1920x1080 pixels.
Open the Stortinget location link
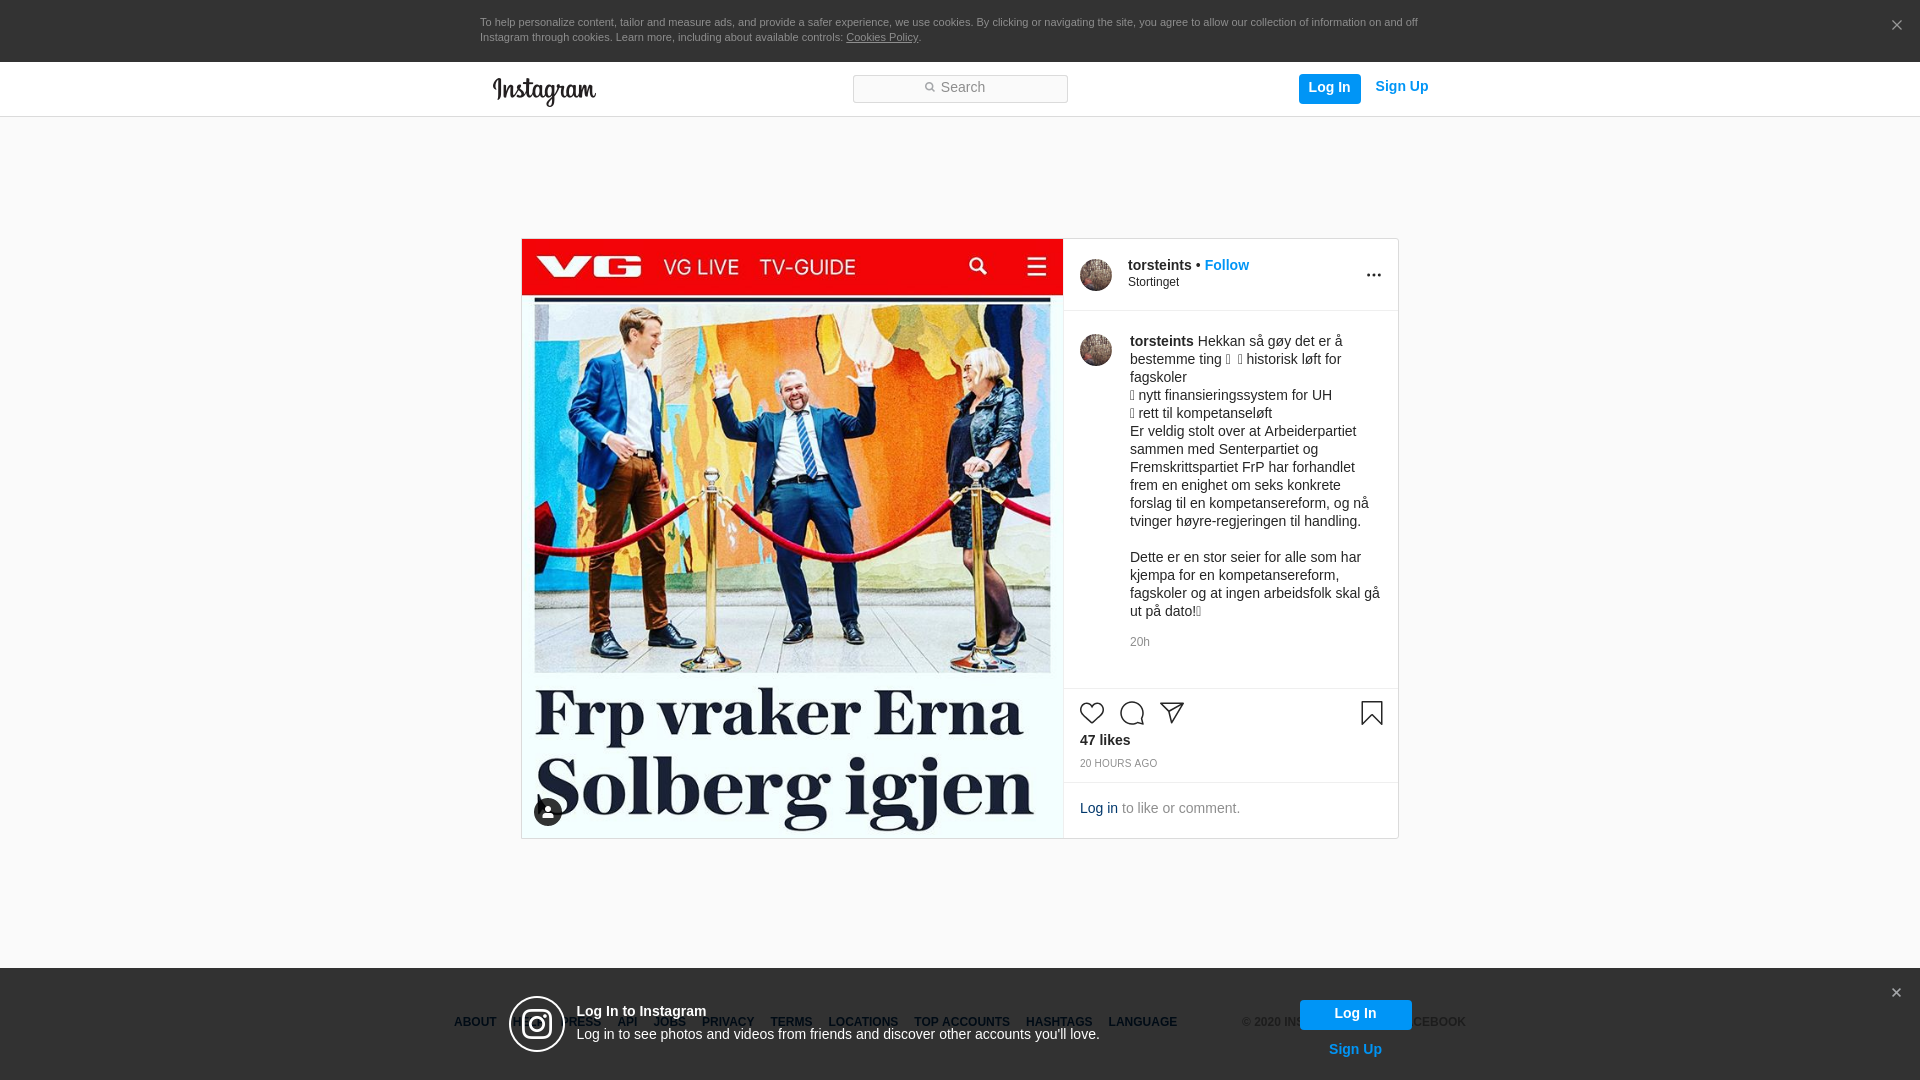(x=1153, y=282)
